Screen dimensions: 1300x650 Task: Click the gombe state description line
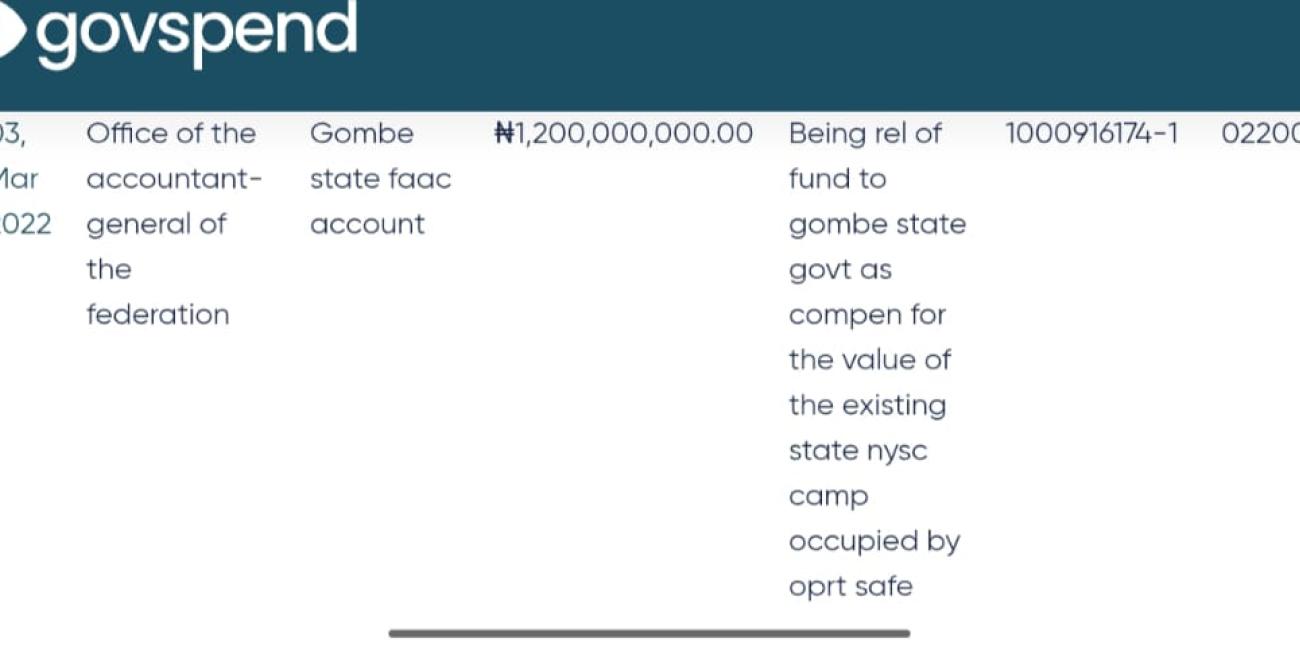click(x=877, y=224)
